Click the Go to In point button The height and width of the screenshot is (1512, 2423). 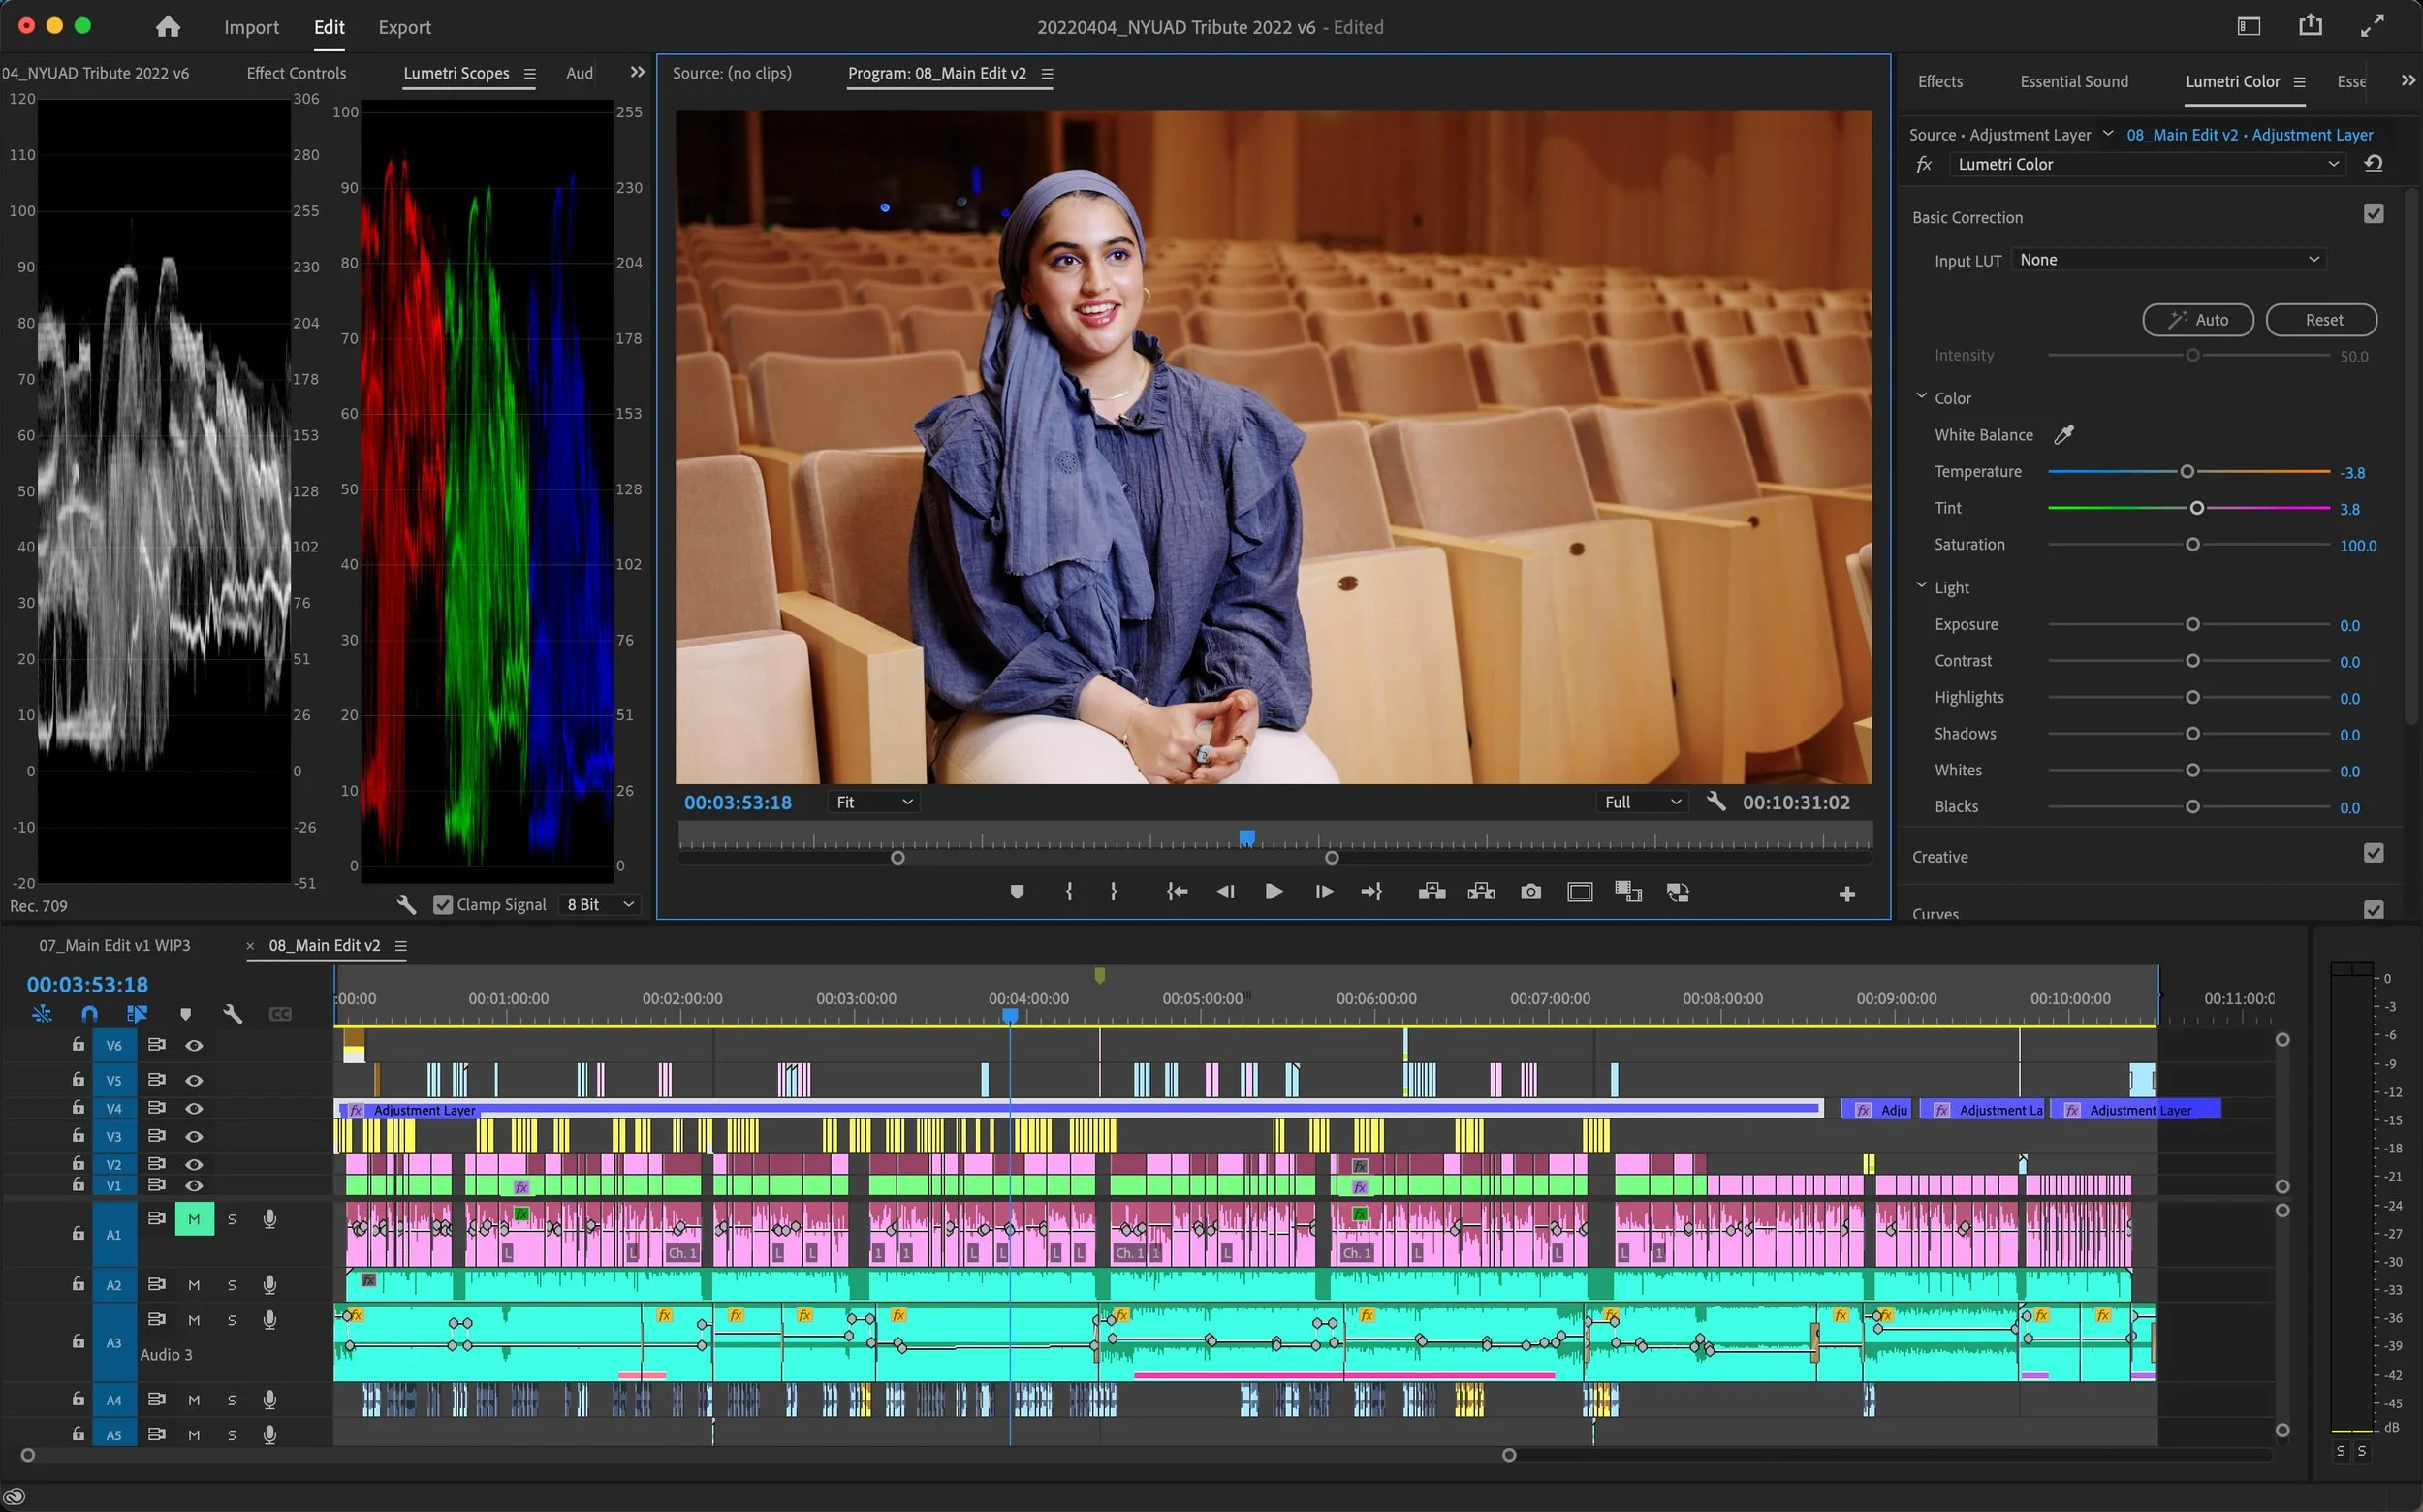(x=1177, y=892)
